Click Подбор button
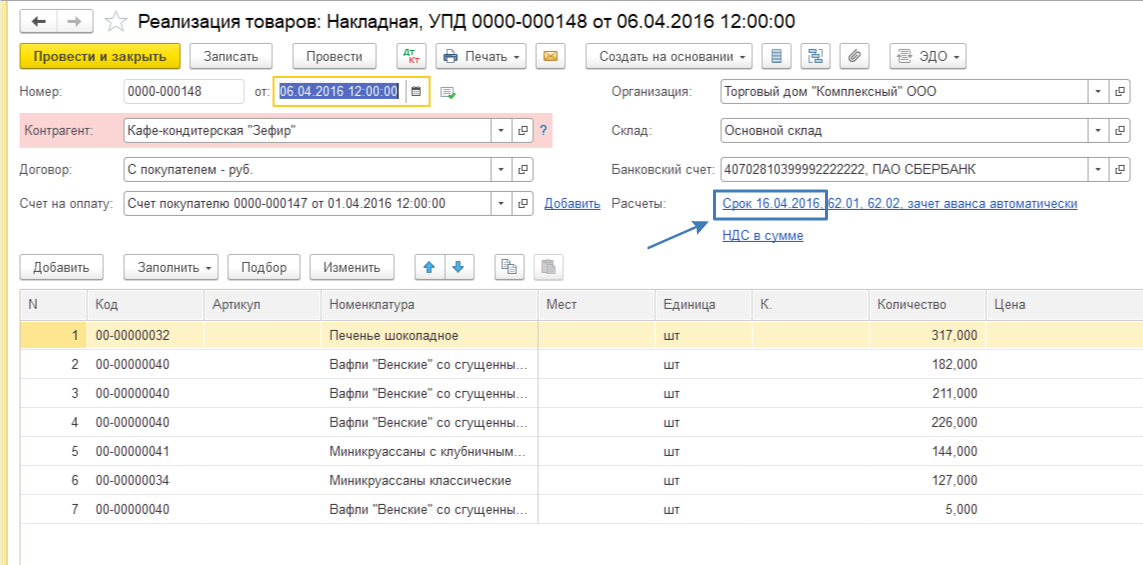The image size is (1143, 565). click(x=265, y=267)
